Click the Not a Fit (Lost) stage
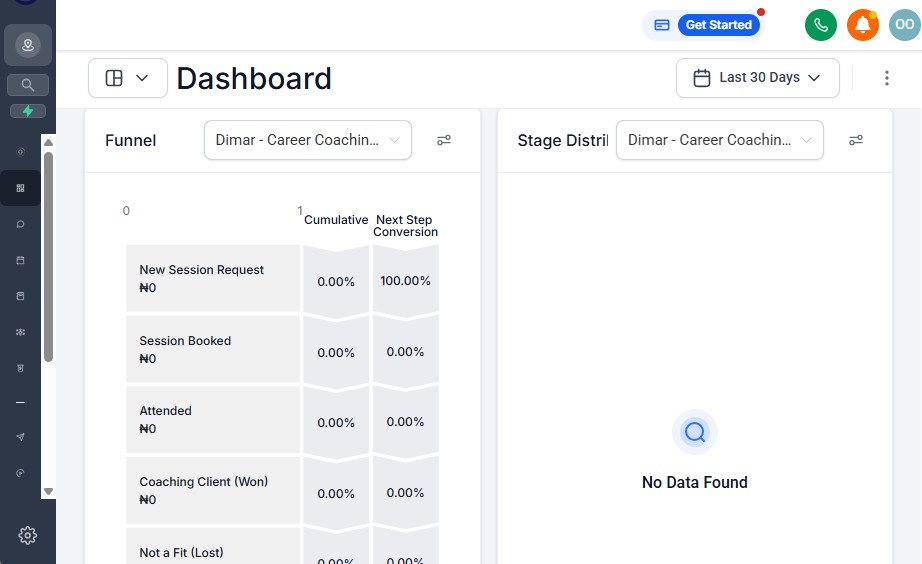The height and width of the screenshot is (564, 922). [213, 546]
